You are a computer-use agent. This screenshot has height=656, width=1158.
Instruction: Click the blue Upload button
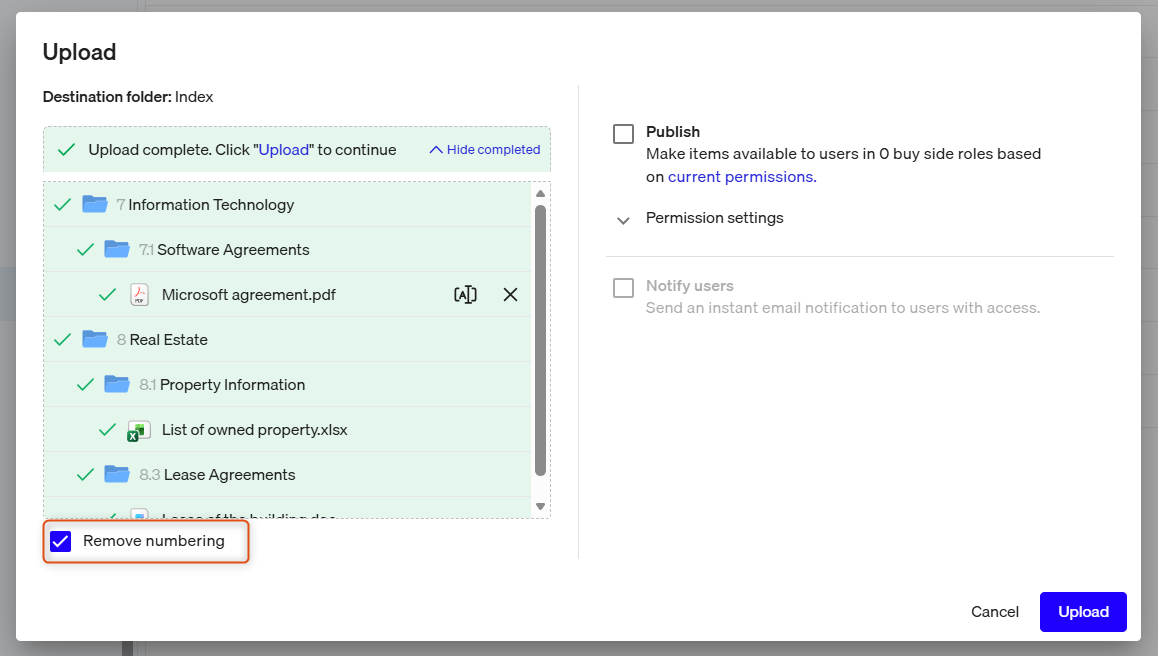point(1083,612)
